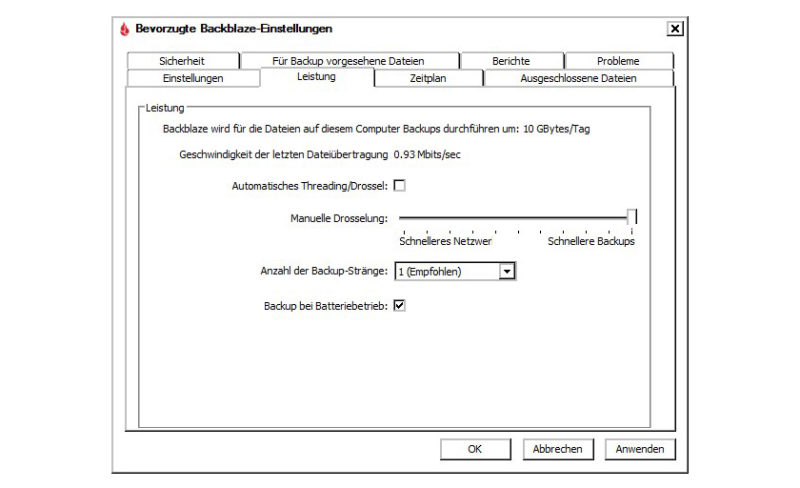Expand the Anzahl der Backup-Stränge dropdown arrow
This screenshot has width=800, height=488.
click(x=507, y=272)
